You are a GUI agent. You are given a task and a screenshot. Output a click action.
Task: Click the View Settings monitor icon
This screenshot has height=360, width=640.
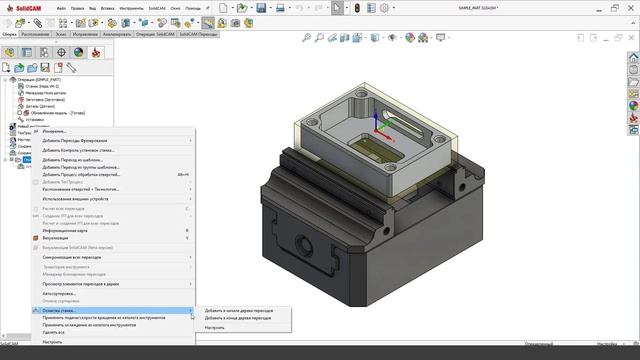[440, 38]
